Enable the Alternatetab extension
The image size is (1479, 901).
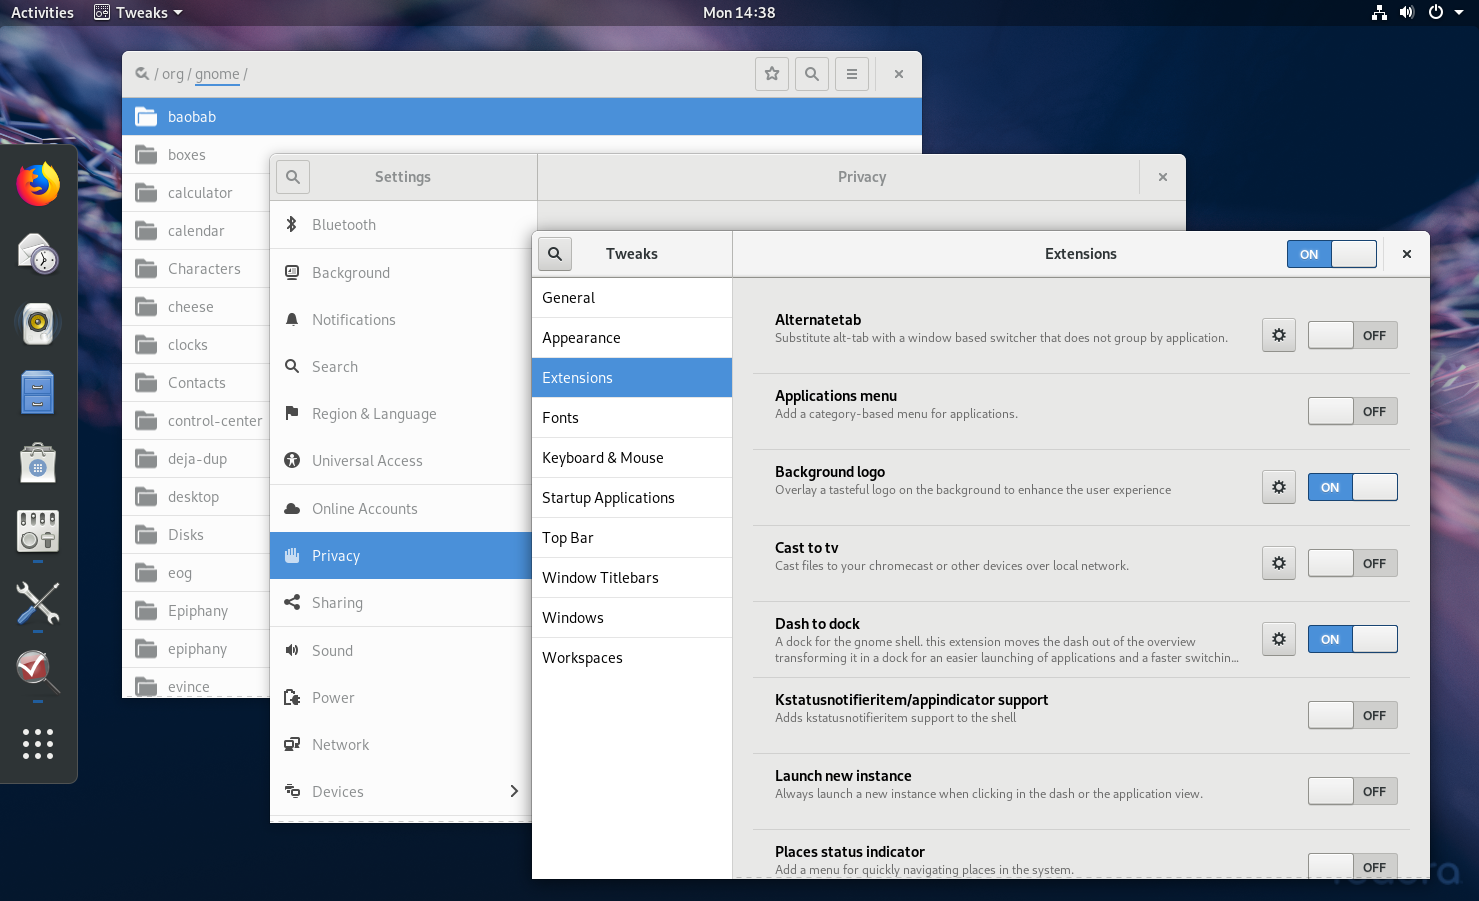(x=1353, y=335)
